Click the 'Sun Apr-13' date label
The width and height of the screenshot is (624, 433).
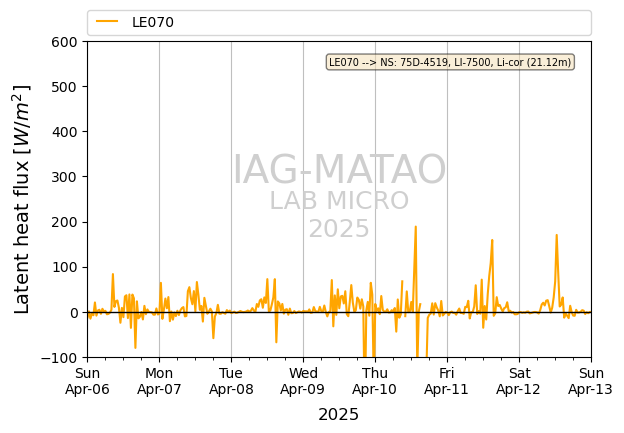click(x=591, y=381)
